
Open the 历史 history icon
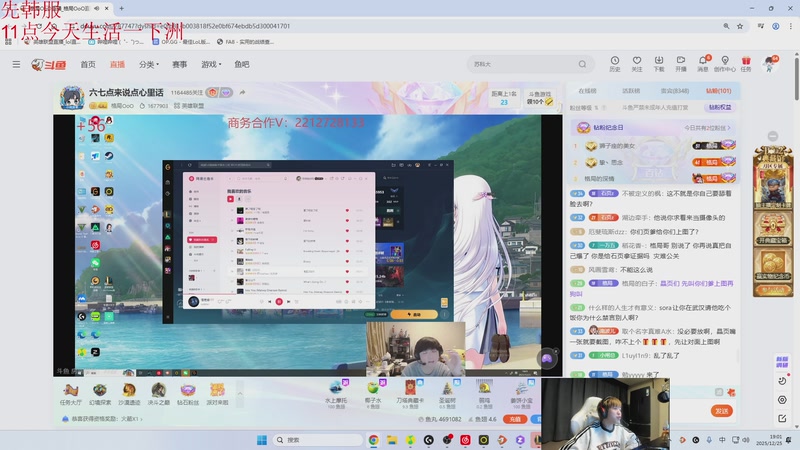(615, 64)
